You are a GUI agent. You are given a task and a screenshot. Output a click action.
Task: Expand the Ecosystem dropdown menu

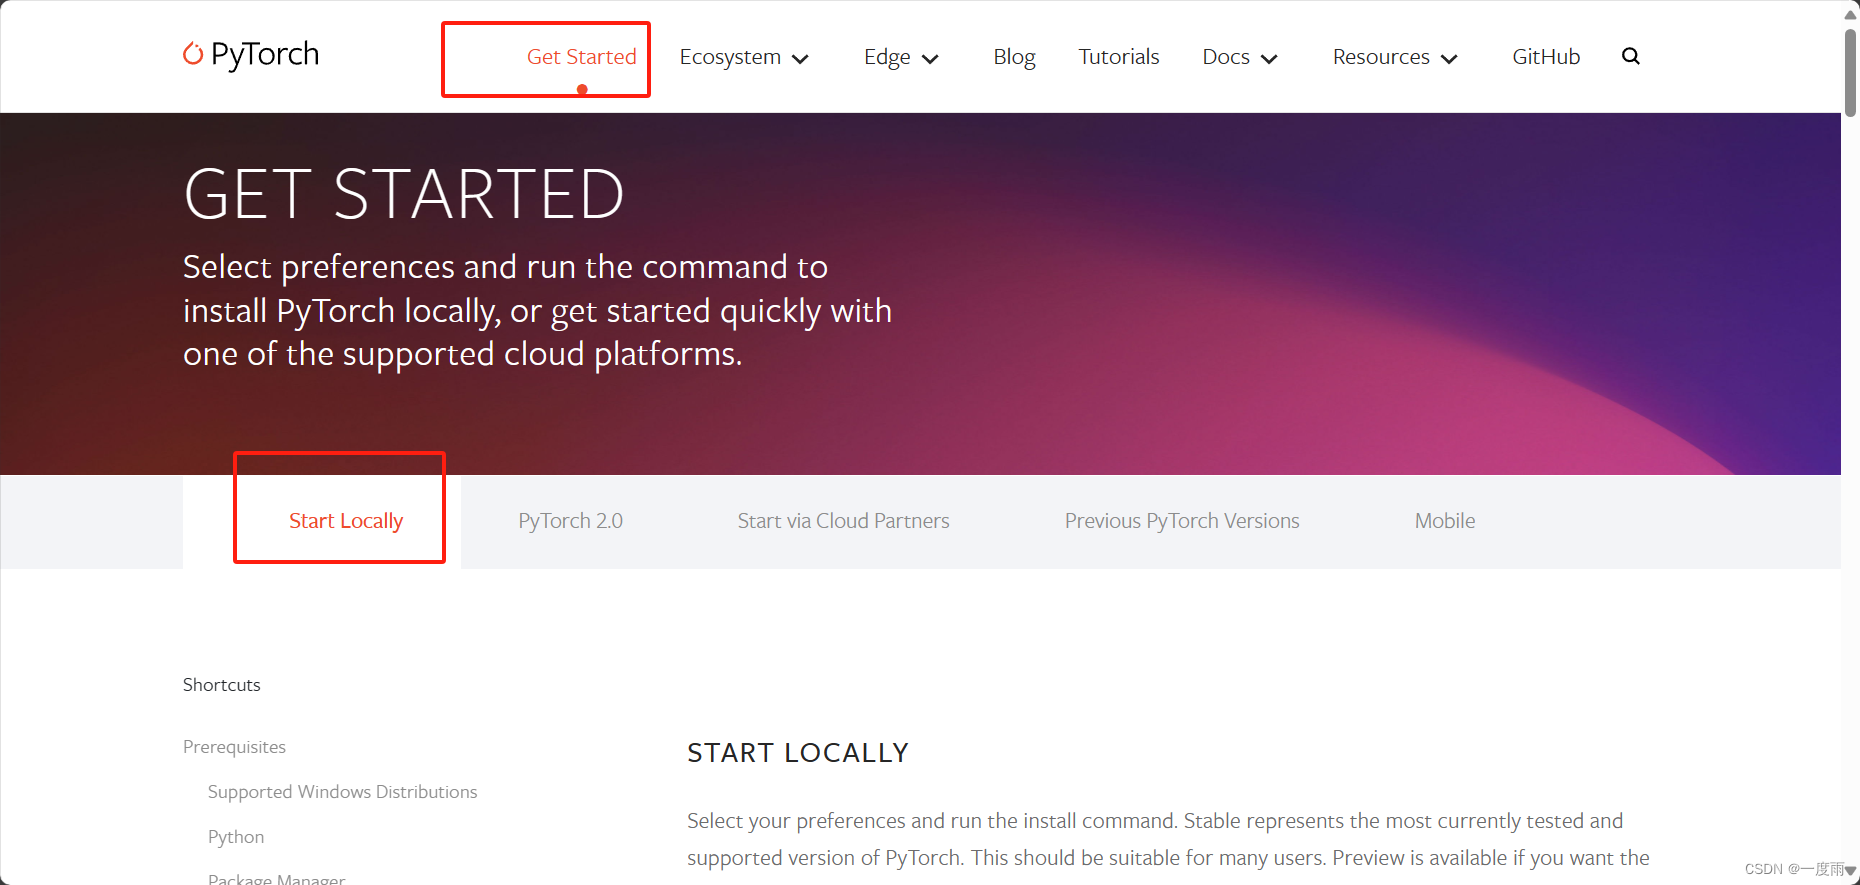(744, 57)
